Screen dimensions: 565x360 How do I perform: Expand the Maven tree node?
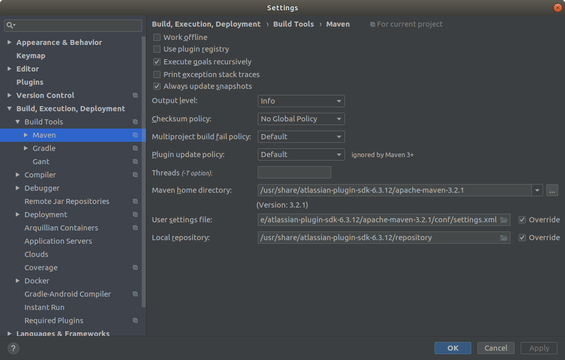click(x=26, y=135)
